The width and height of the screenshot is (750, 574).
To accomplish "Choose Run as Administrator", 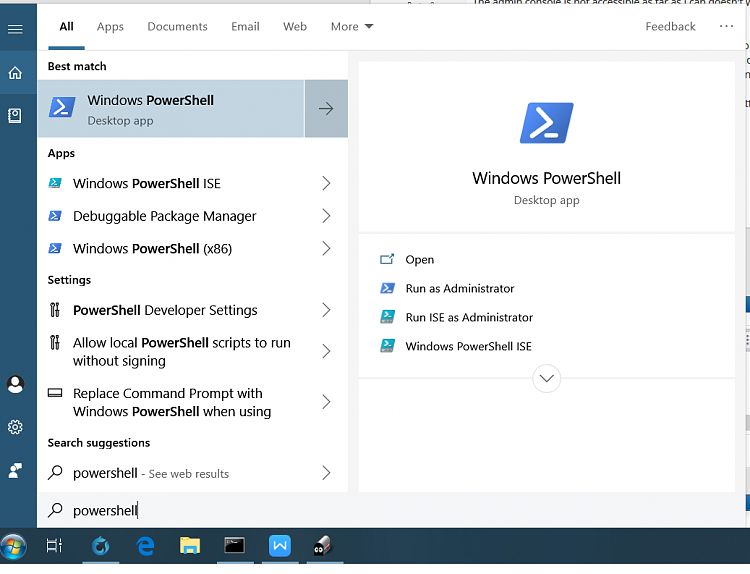I will [460, 288].
